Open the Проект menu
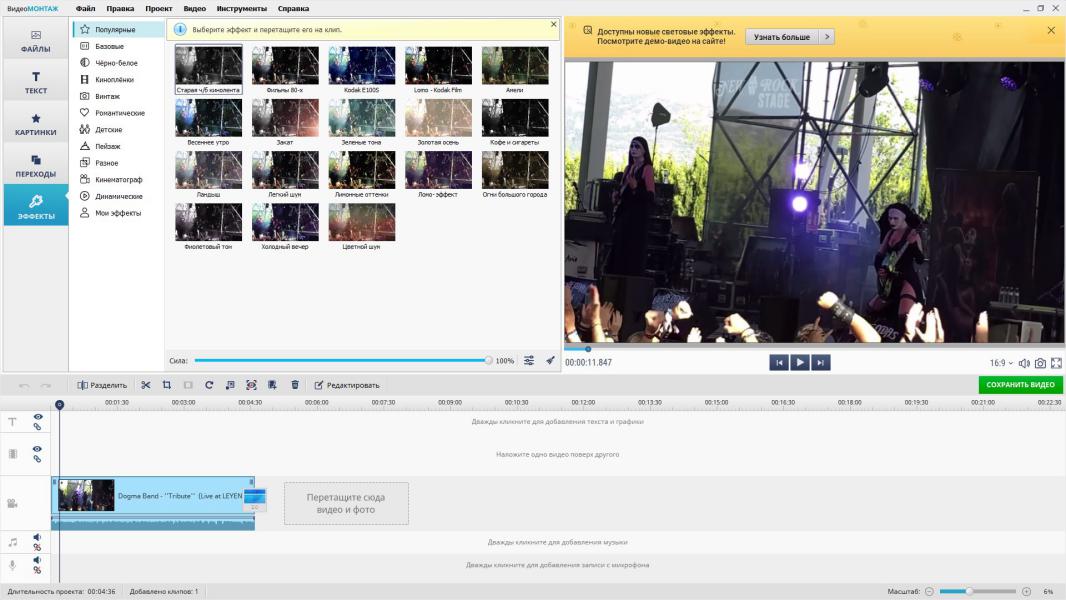Image resolution: width=1066 pixels, height=600 pixels. (158, 8)
